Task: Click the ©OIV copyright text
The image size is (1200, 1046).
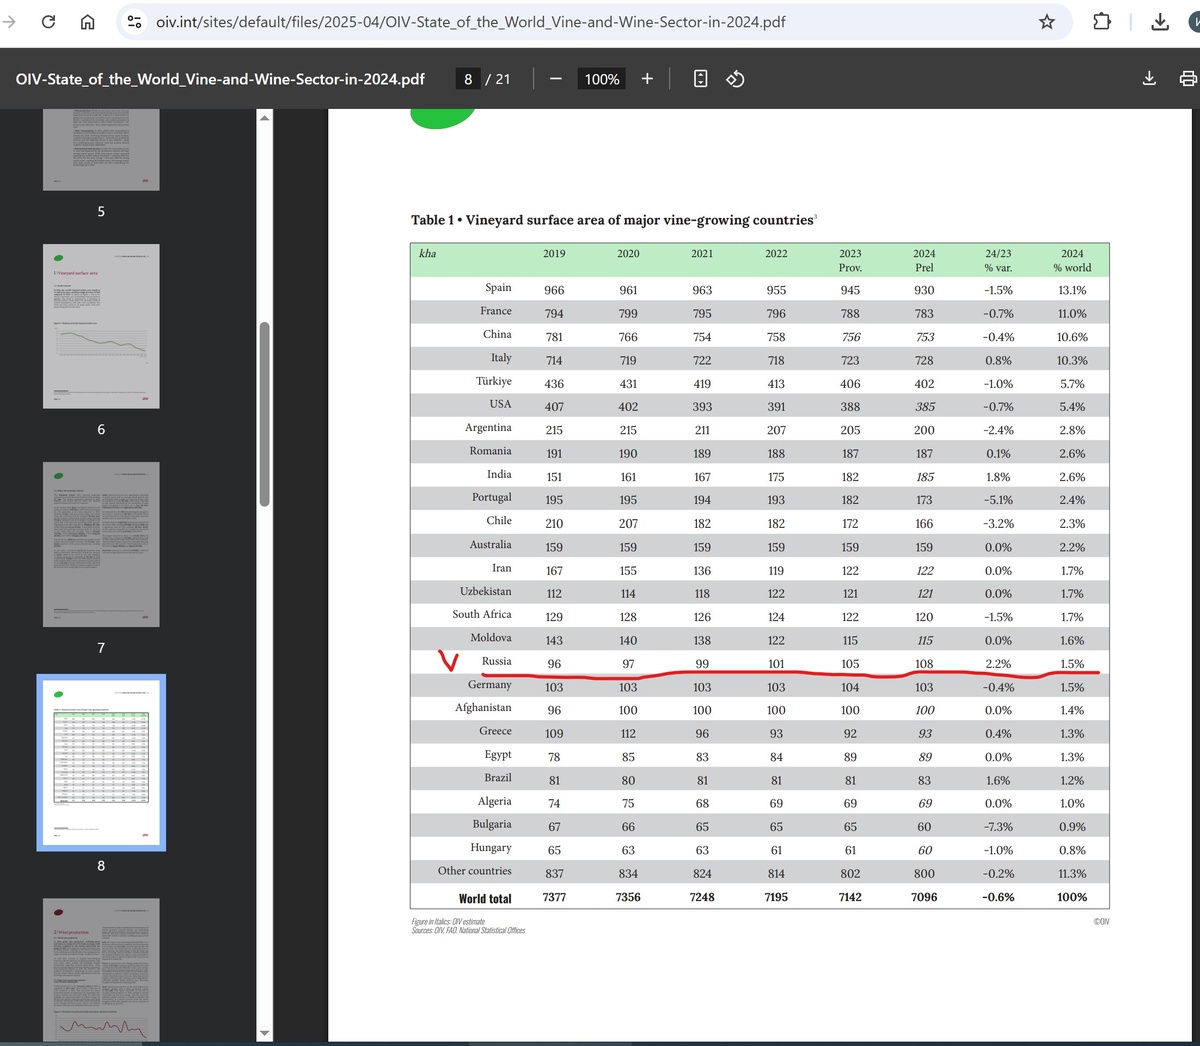Action: tap(1100, 921)
